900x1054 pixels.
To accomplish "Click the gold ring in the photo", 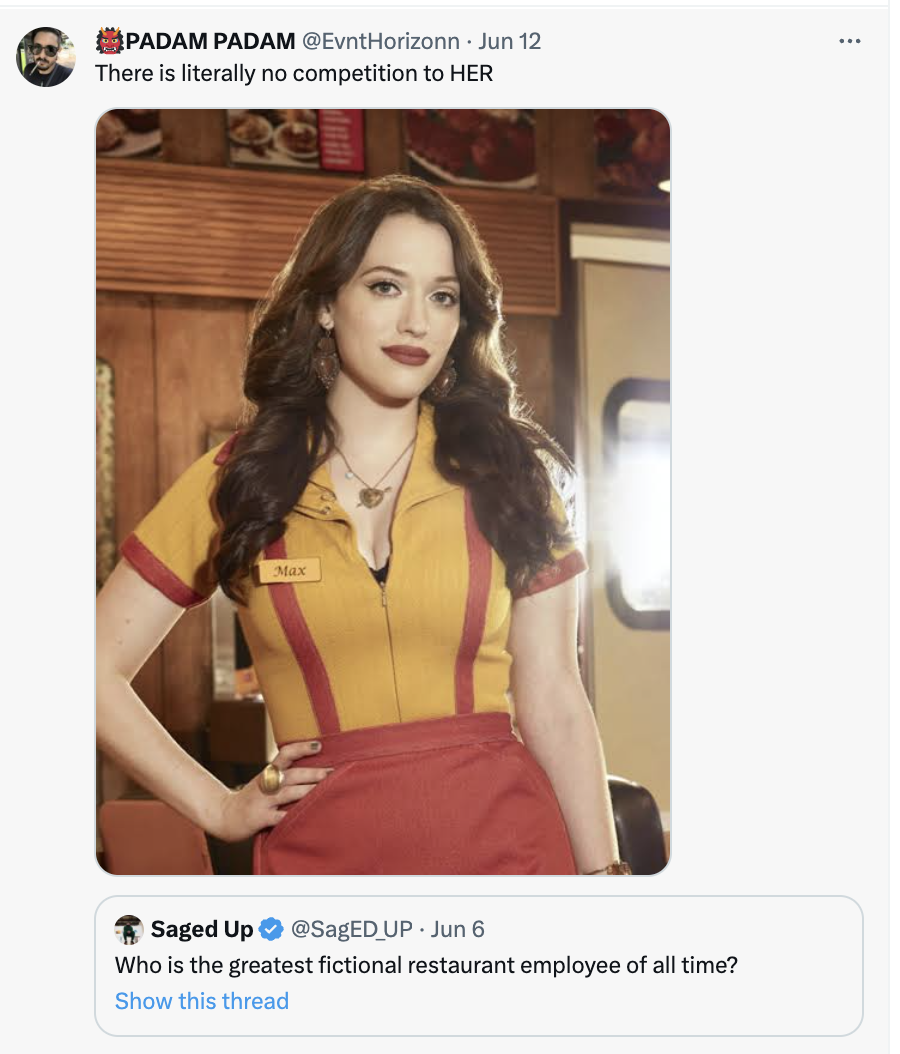I will pyautogui.click(x=270, y=779).
